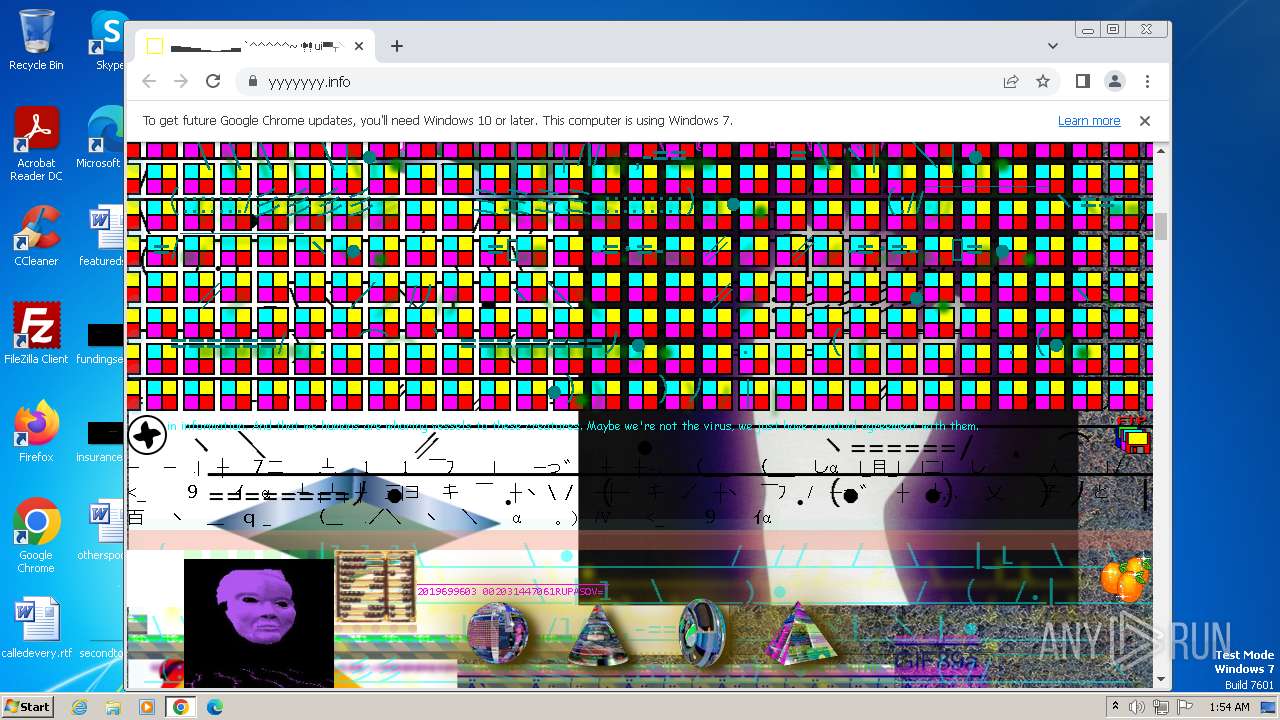
Task: Open File Explorer from taskbar
Action: tap(113, 707)
